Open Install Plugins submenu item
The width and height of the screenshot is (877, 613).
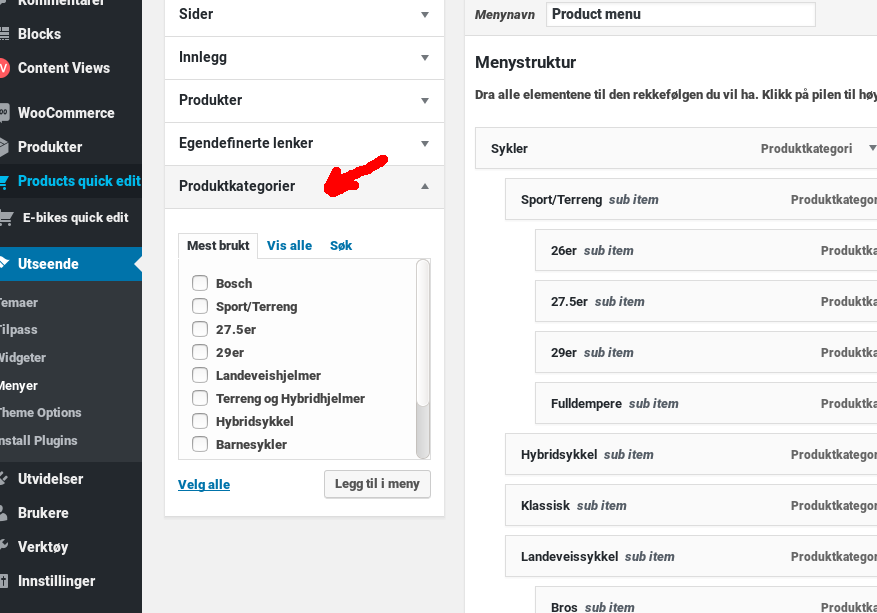pos(38,441)
